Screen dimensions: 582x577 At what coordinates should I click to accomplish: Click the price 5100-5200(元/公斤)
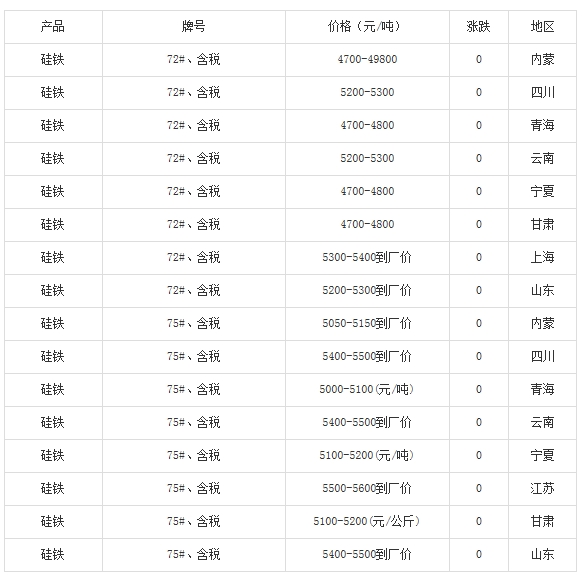tap(367, 521)
